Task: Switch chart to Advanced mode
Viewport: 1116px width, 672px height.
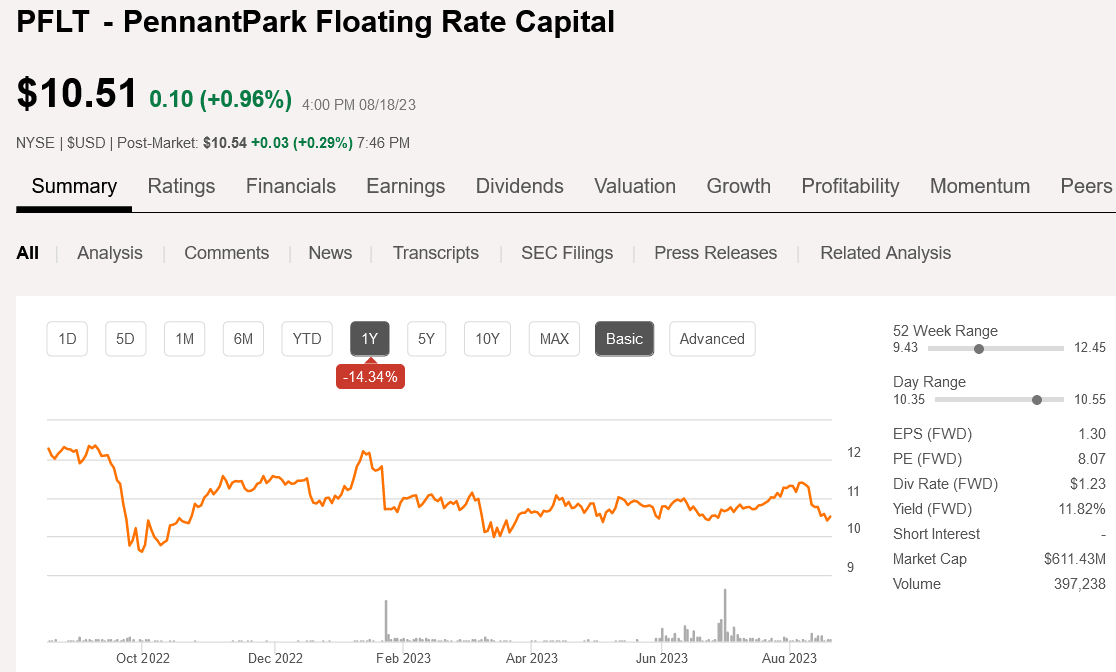Action: [712, 339]
